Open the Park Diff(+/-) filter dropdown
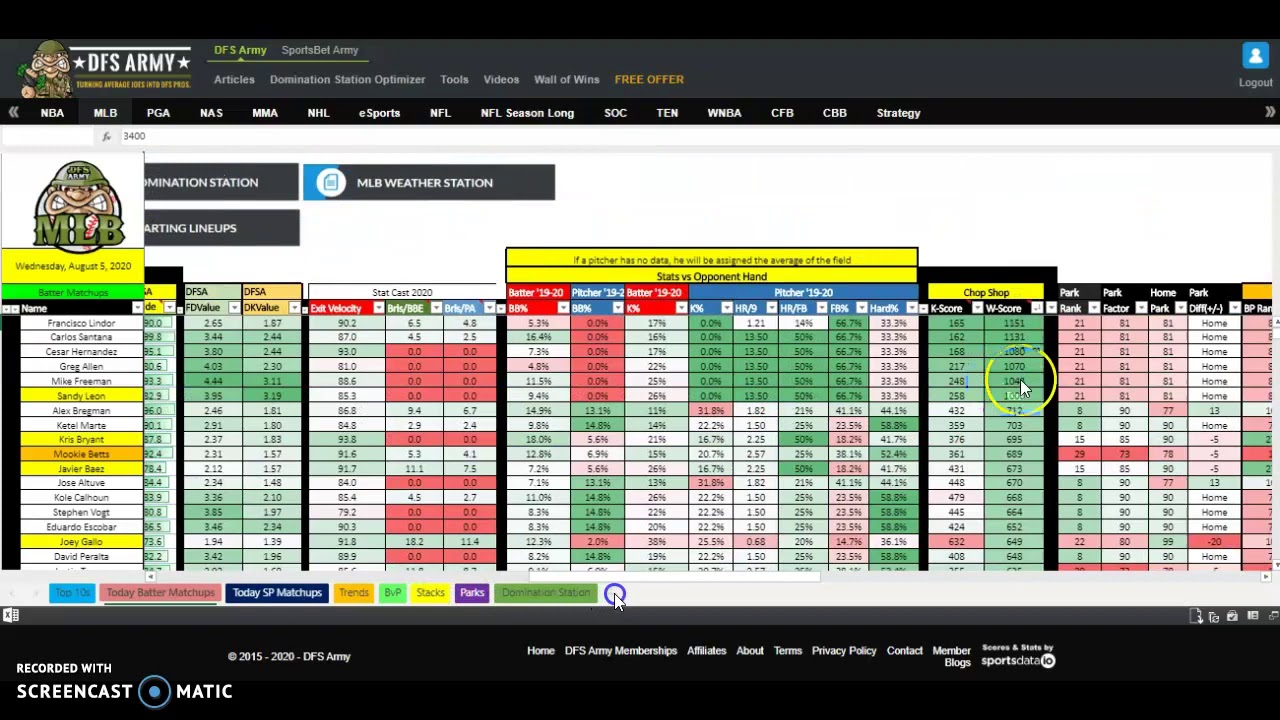This screenshot has height=720, width=1280. 1235,308
